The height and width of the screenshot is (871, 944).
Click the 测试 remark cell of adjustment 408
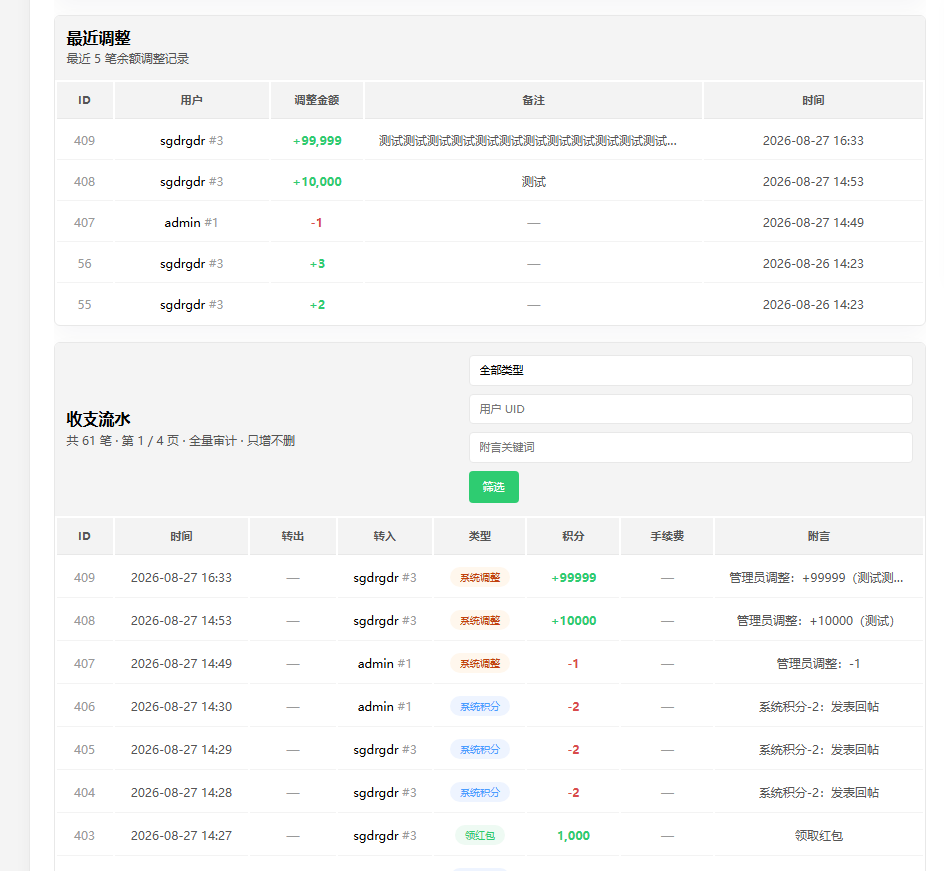coord(533,182)
